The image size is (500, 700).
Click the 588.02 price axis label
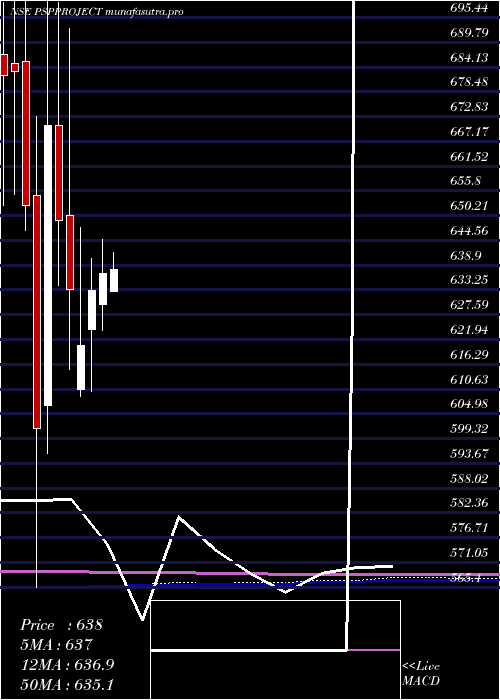[x=468, y=479]
